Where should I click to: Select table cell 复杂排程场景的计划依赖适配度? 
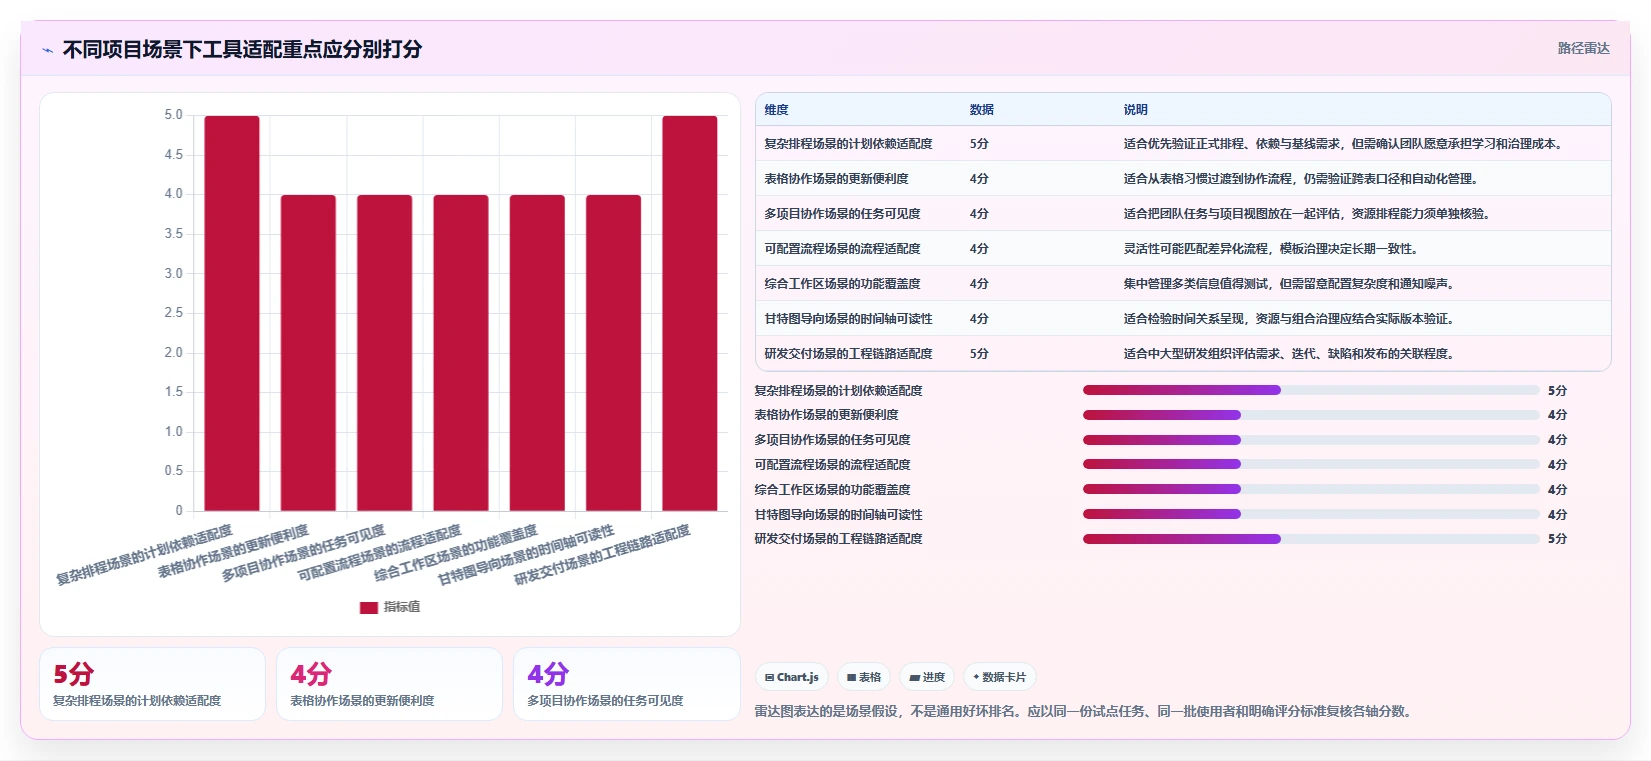pos(848,144)
